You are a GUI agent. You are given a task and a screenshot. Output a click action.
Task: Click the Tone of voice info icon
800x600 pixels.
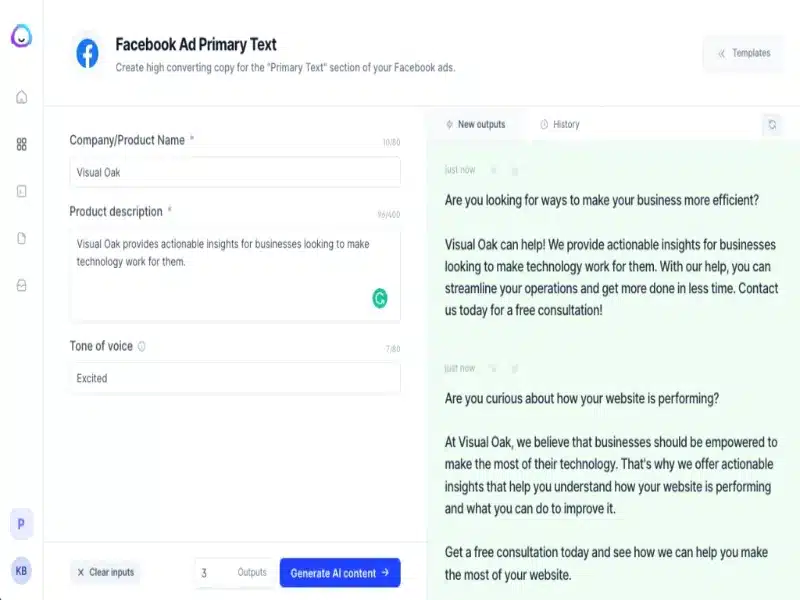[x=142, y=346]
